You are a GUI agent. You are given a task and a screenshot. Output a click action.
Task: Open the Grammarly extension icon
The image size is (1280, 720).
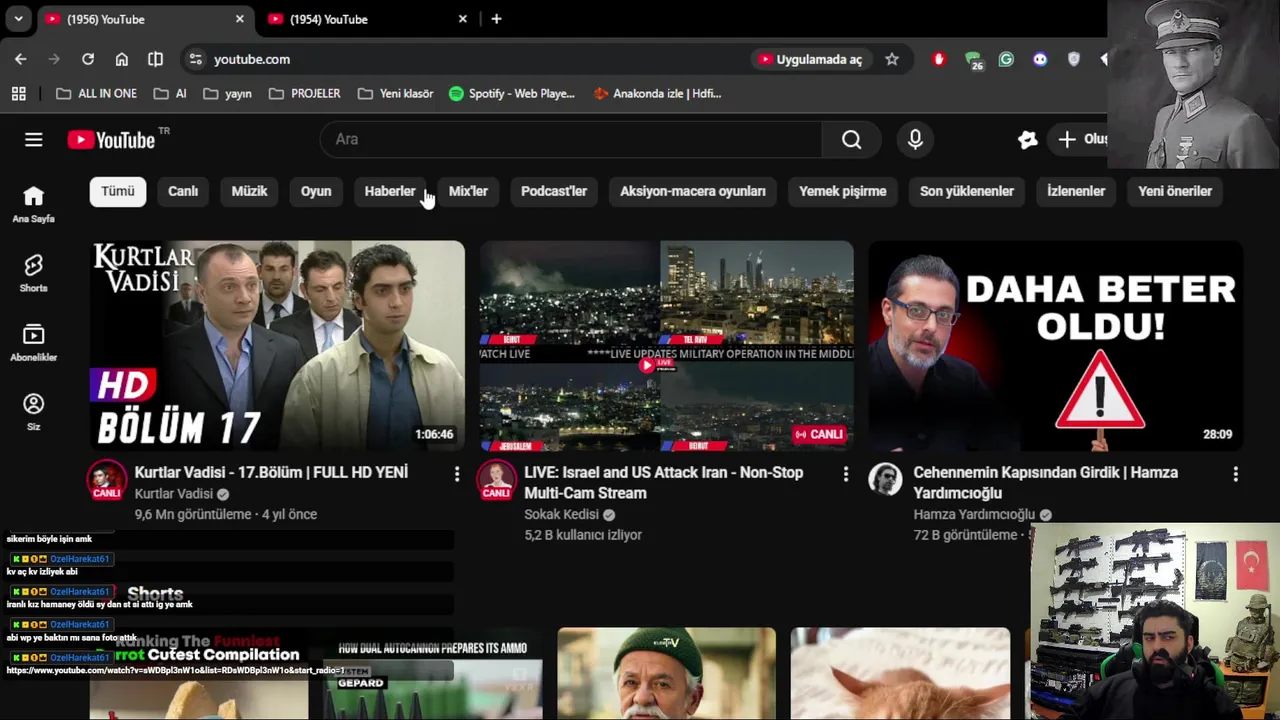[x=1006, y=59]
